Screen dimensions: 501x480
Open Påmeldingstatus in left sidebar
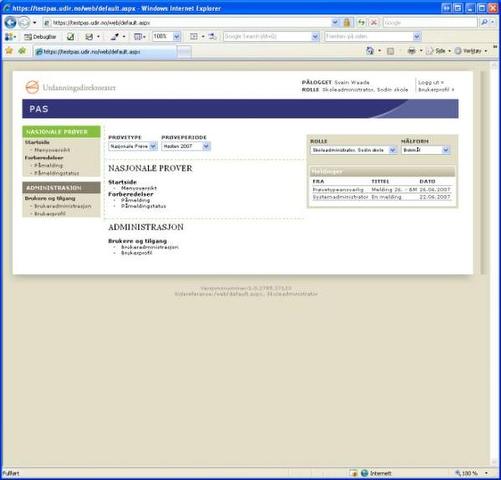pyautogui.click(x=57, y=173)
